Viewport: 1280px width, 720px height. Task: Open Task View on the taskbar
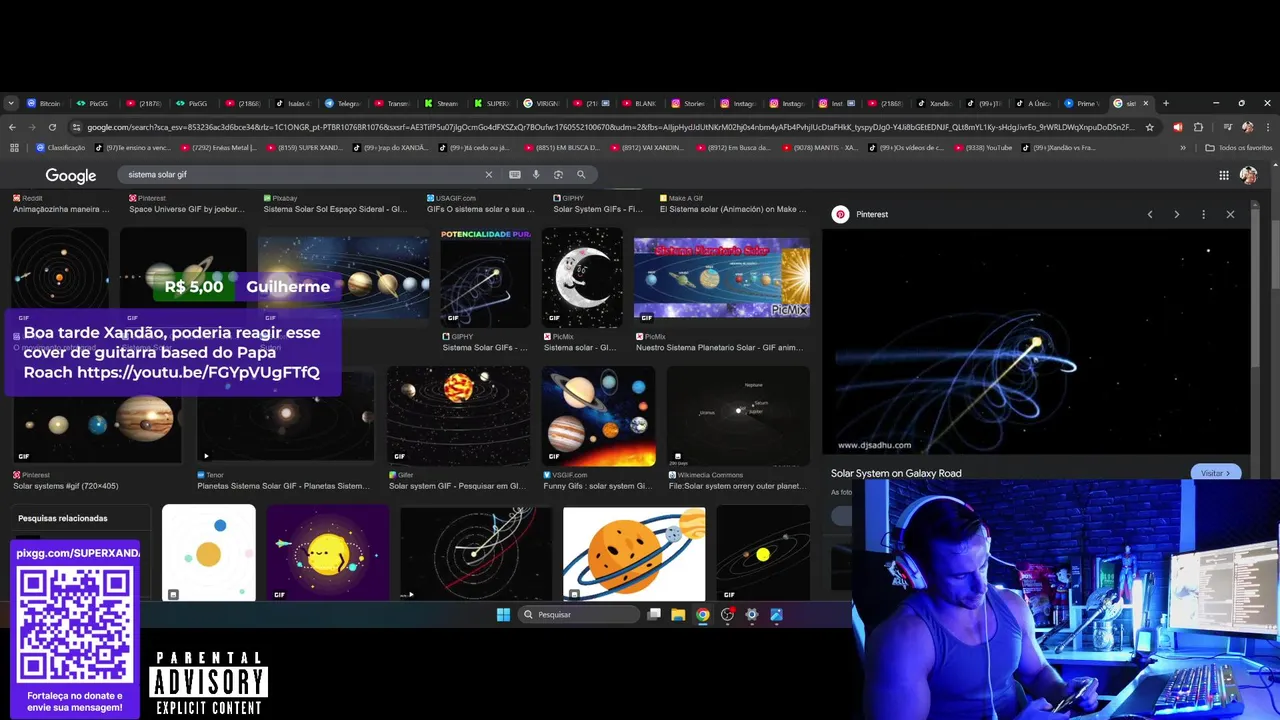click(x=654, y=614)
